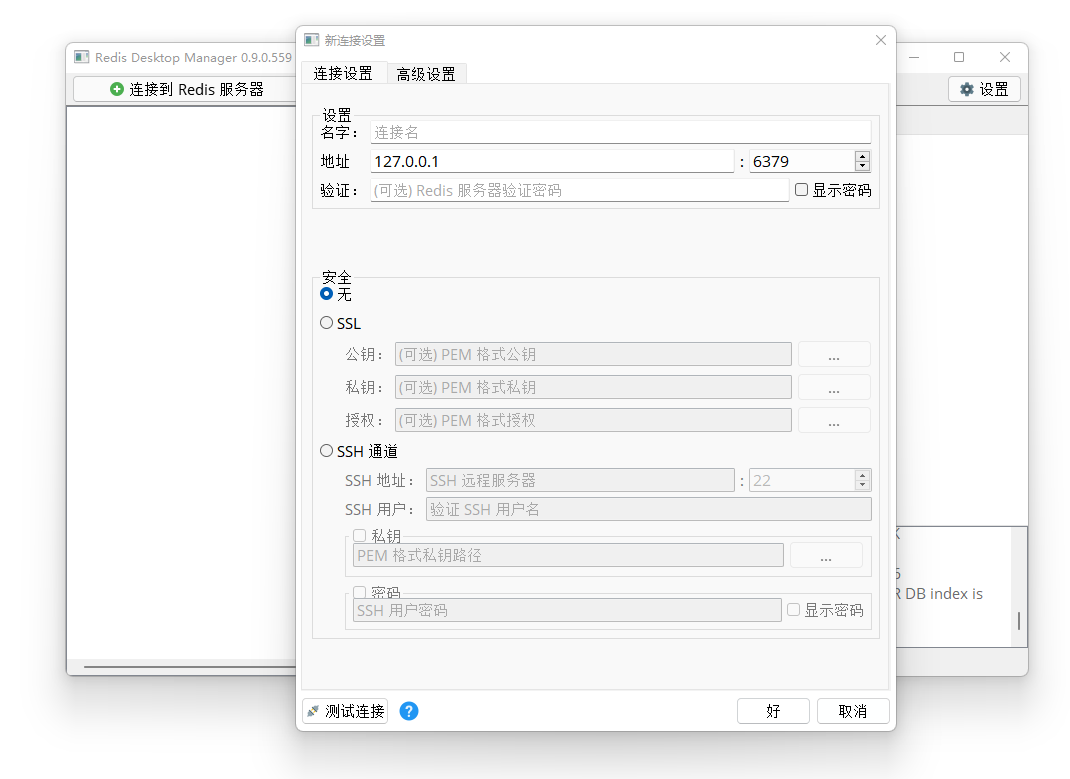This screenshot has width=1070, height=779.
Task: Browse for the 公钥 file with the ... button
Action: 834,355
